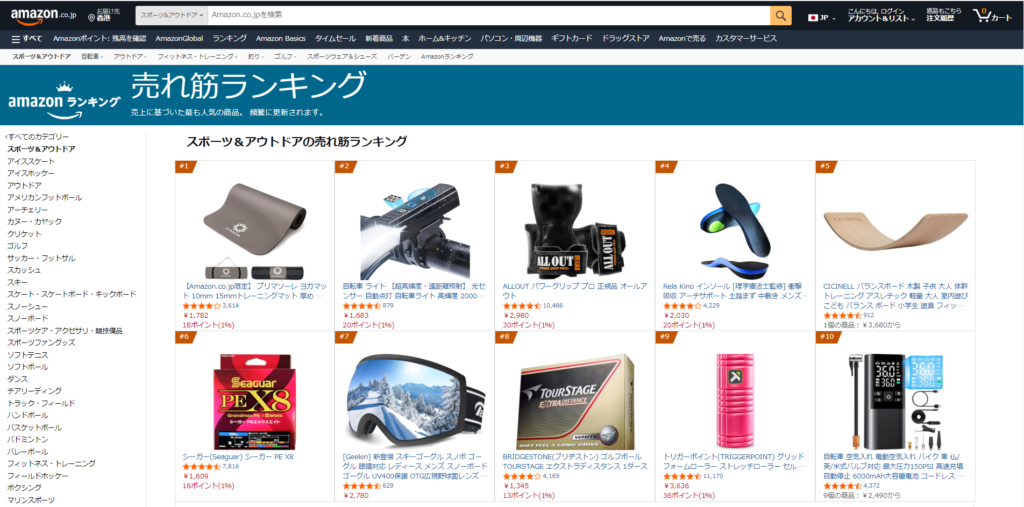Open the hamburger すべて menu
1024x507 pixels.
point(27,39)
